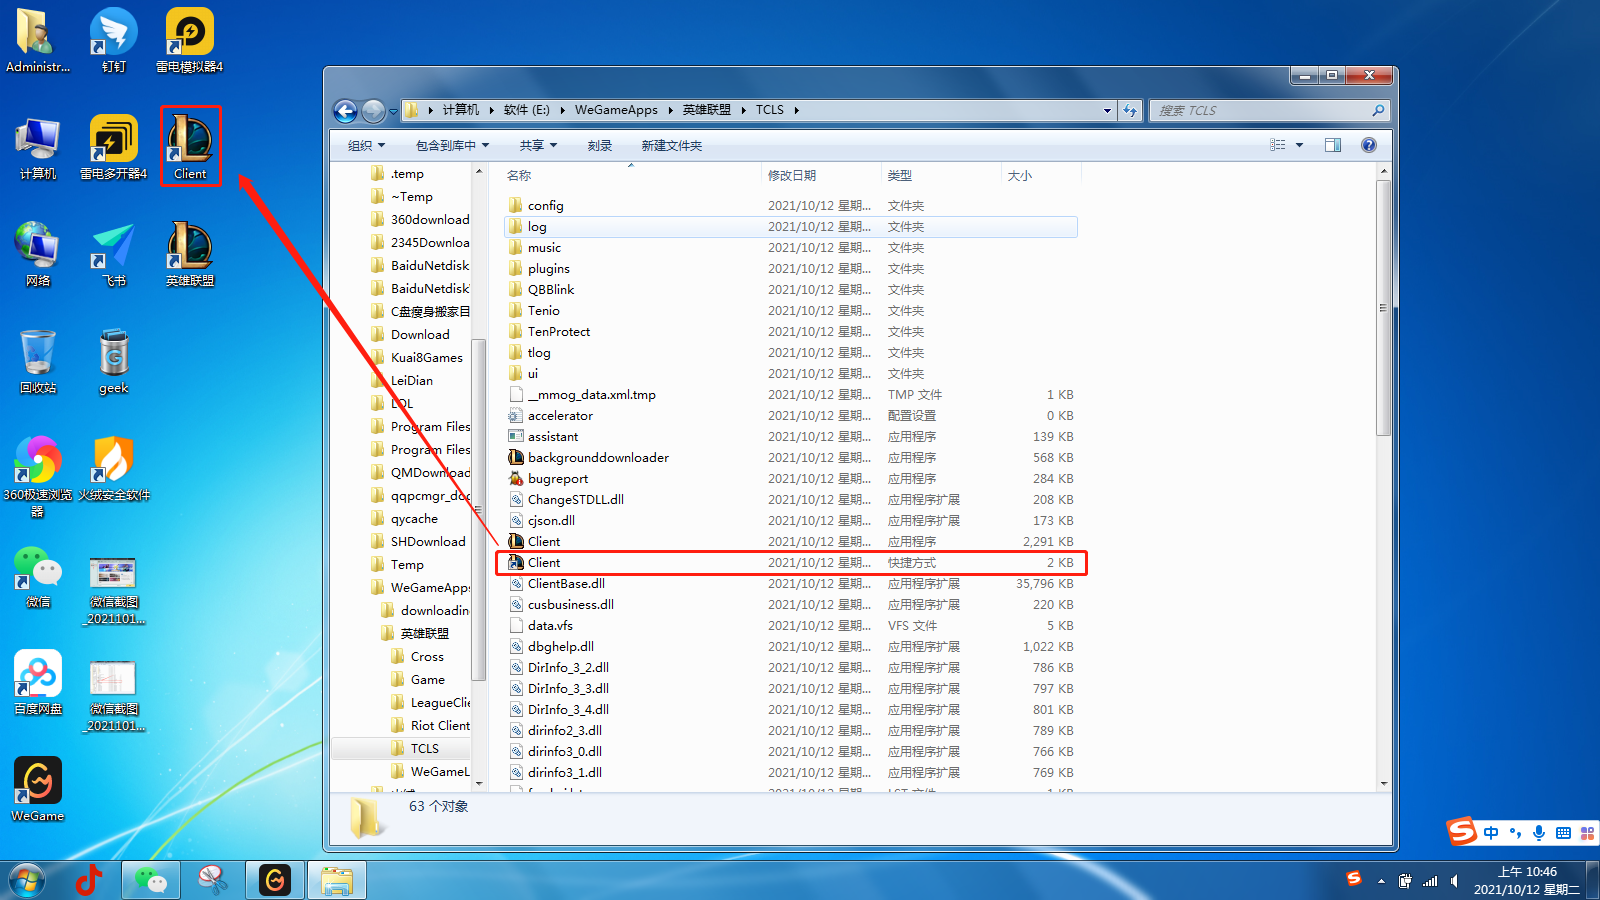Refresh the TCLS folder address bar
Image resolution: width=1600 pixels, height=900 pixels.
pyautogui.click(x=1130, y=110)
